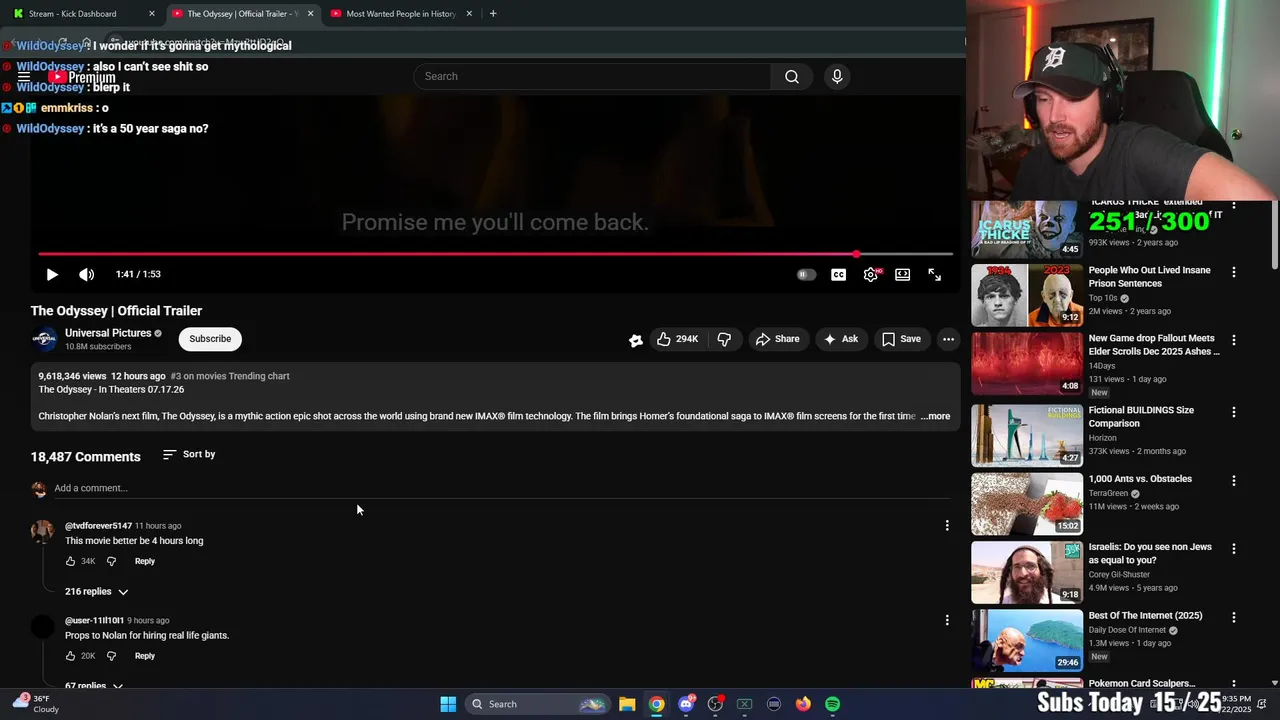Expand description with ...more

point(935,416)
